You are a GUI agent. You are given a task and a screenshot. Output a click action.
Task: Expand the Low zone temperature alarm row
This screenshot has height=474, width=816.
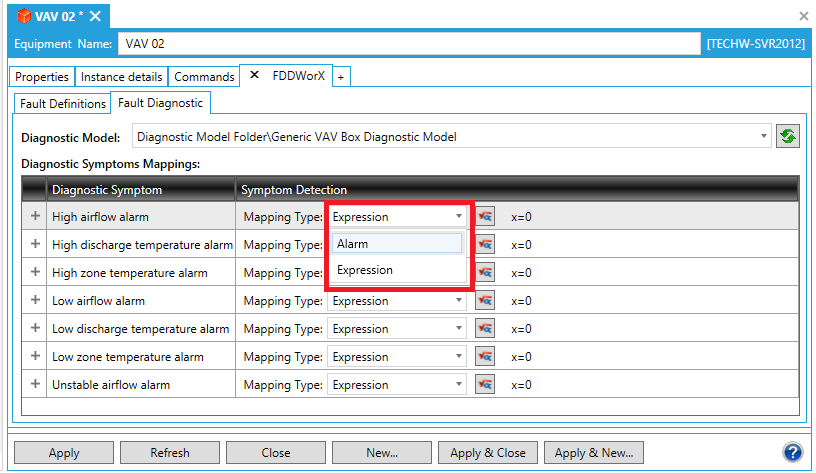35,357
